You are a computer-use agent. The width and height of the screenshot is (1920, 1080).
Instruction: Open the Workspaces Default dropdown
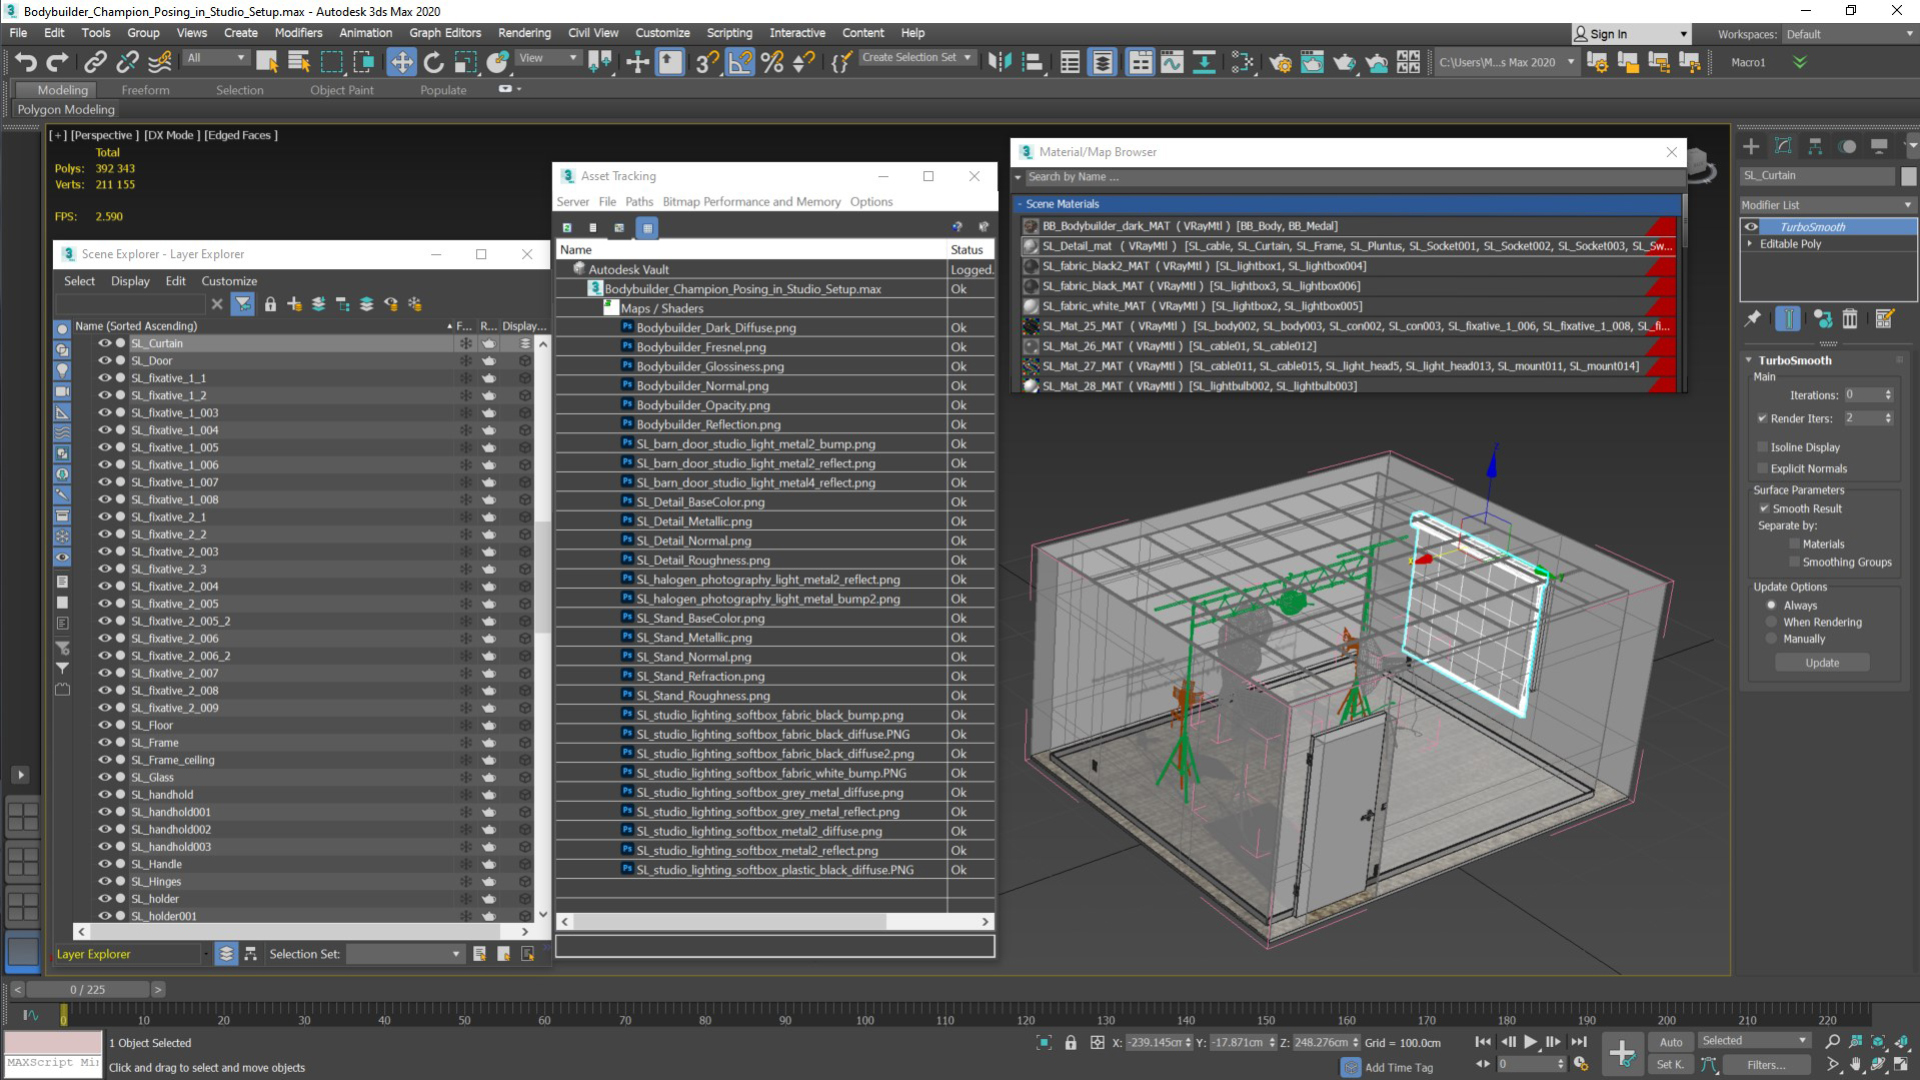click(1850, 34)
